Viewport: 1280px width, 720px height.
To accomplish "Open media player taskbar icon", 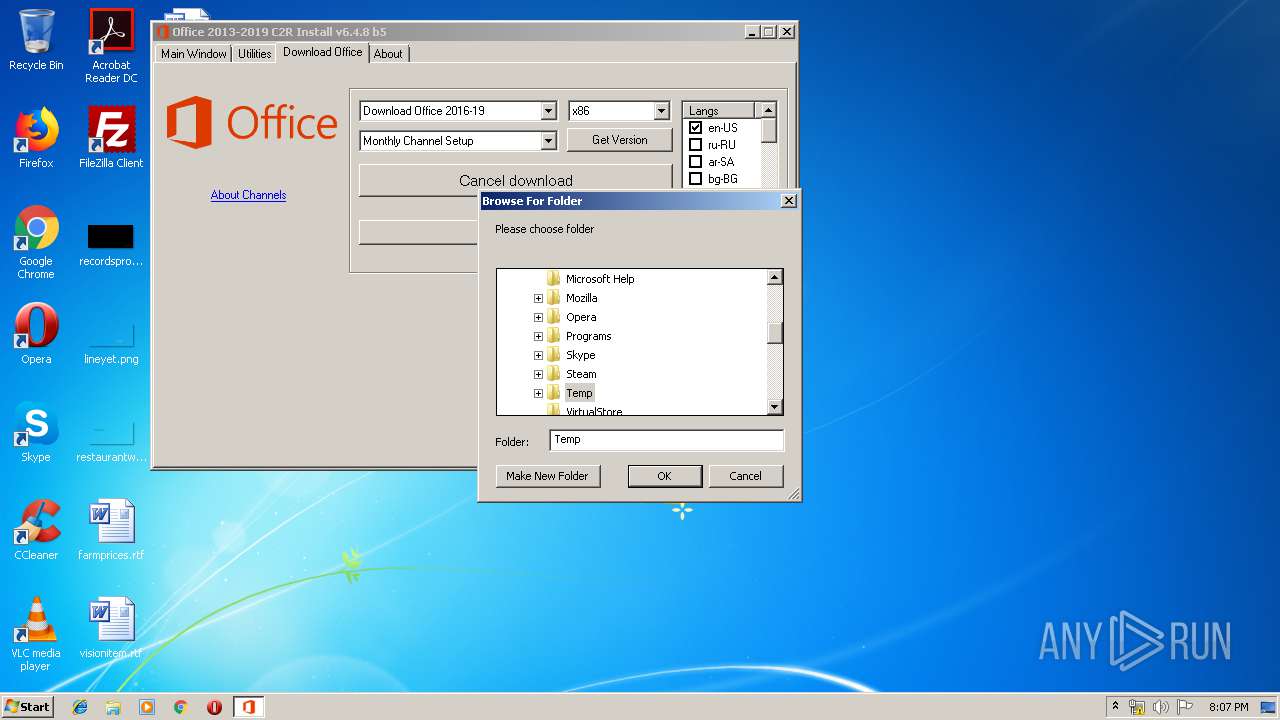I will 147,707.
